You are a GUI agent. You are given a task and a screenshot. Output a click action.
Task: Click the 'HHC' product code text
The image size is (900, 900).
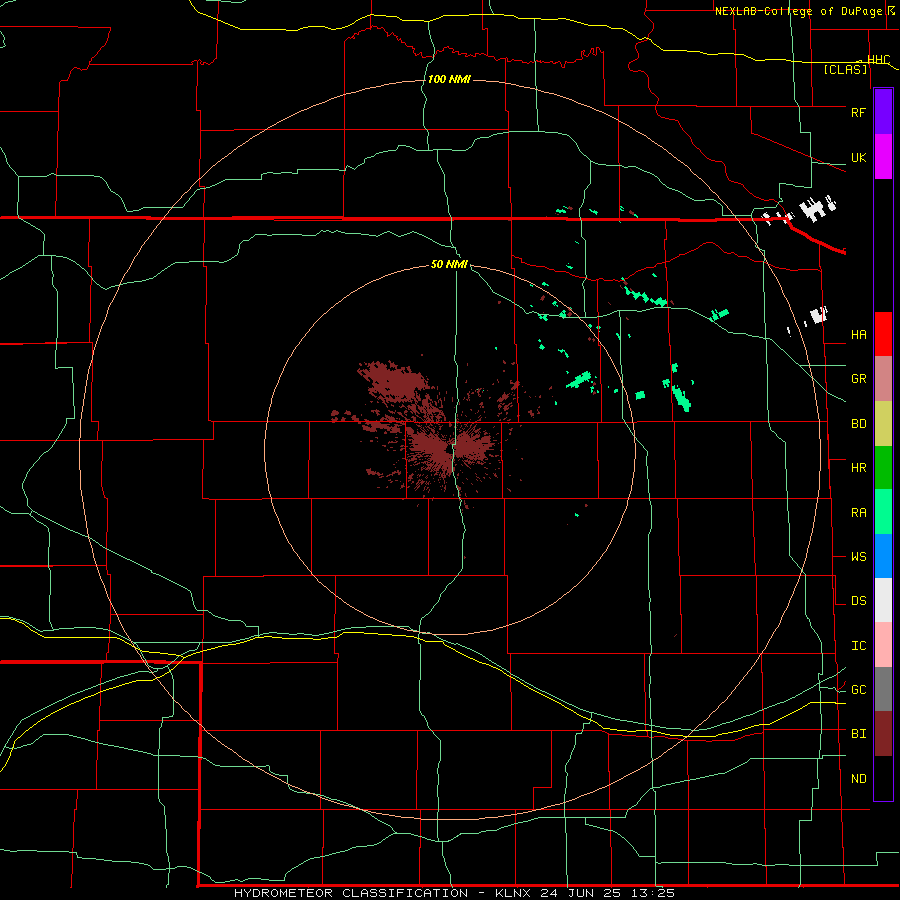pyautogui.click(x=878, y=59)
